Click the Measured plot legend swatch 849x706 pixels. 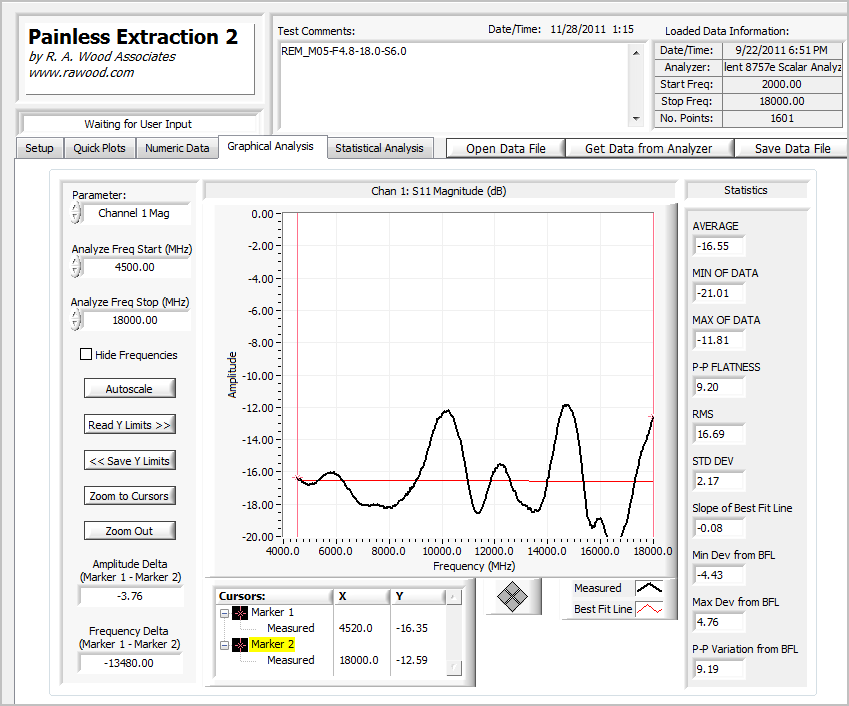click(x=649, y=588)
